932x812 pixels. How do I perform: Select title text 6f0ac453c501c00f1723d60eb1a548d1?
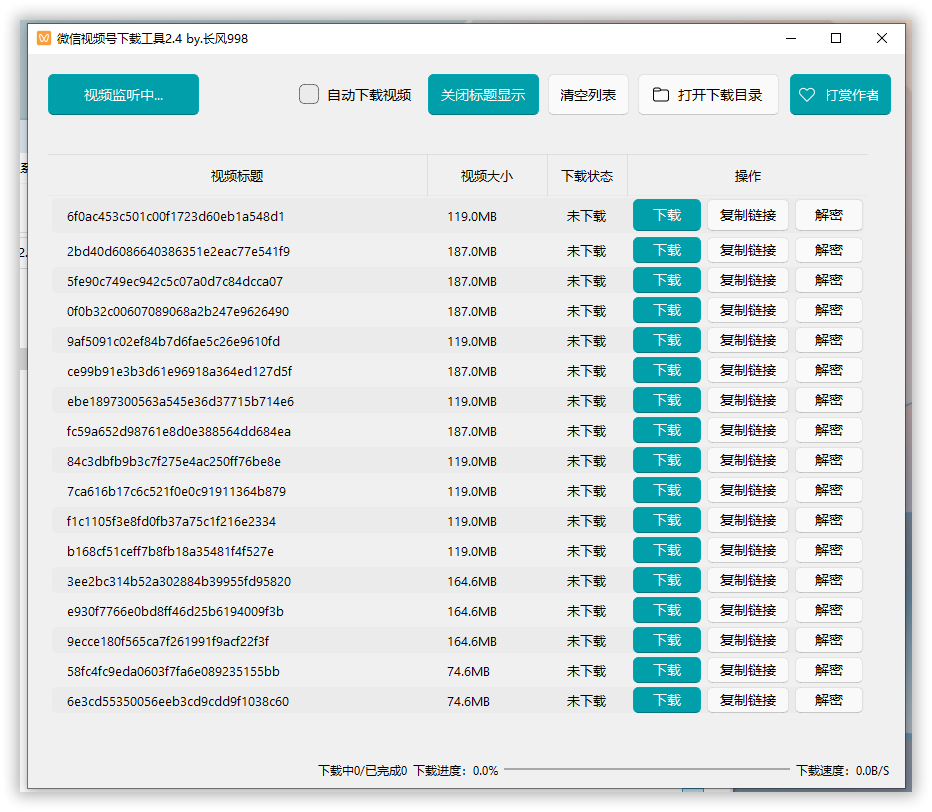tap(175, 216)
